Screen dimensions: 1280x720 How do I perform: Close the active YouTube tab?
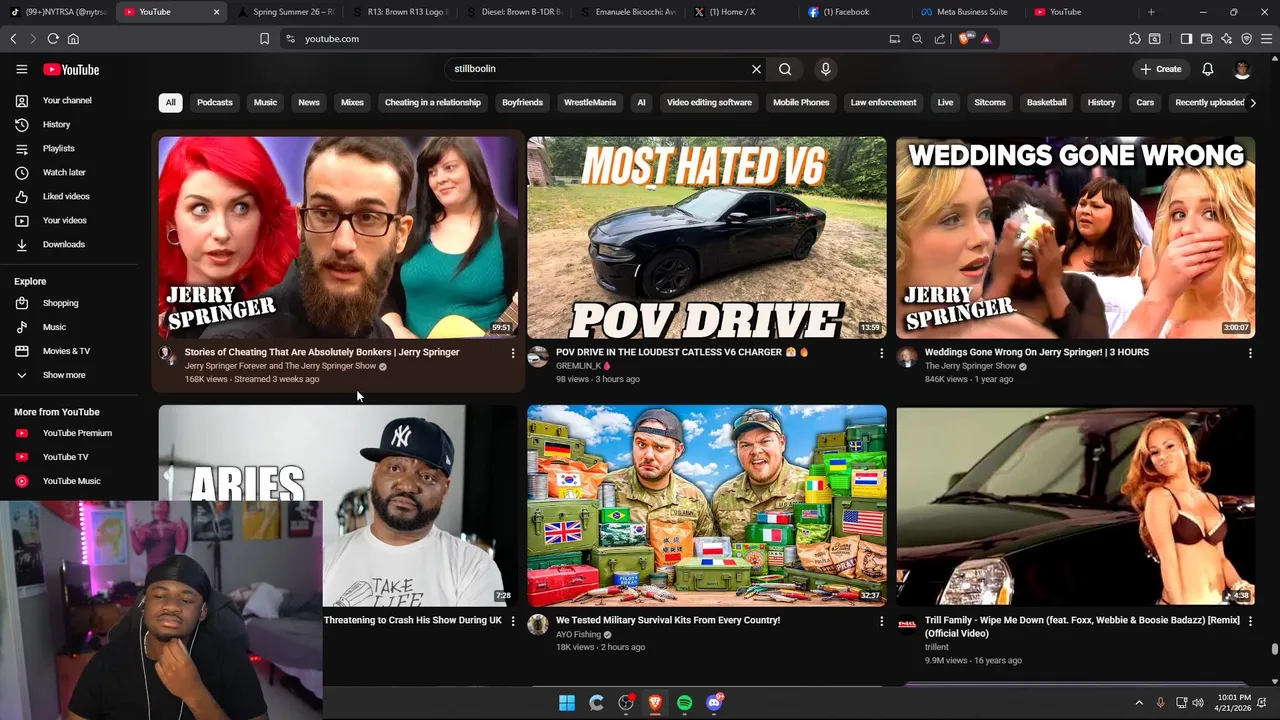(217, 12)
